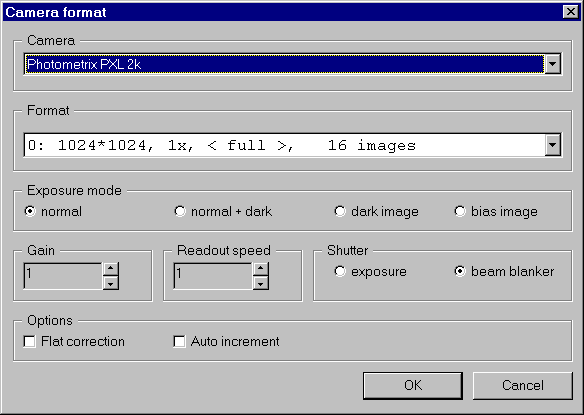
Task: Decrease the Gain value with down arrow
Action: point(111,283)
